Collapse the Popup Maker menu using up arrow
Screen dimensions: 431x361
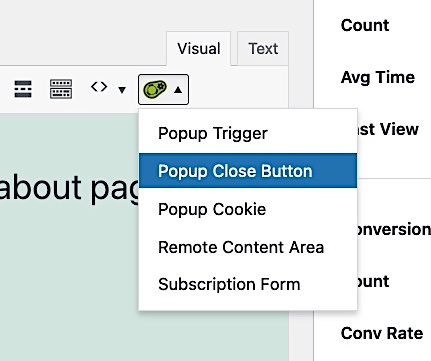tap(178, 90)
